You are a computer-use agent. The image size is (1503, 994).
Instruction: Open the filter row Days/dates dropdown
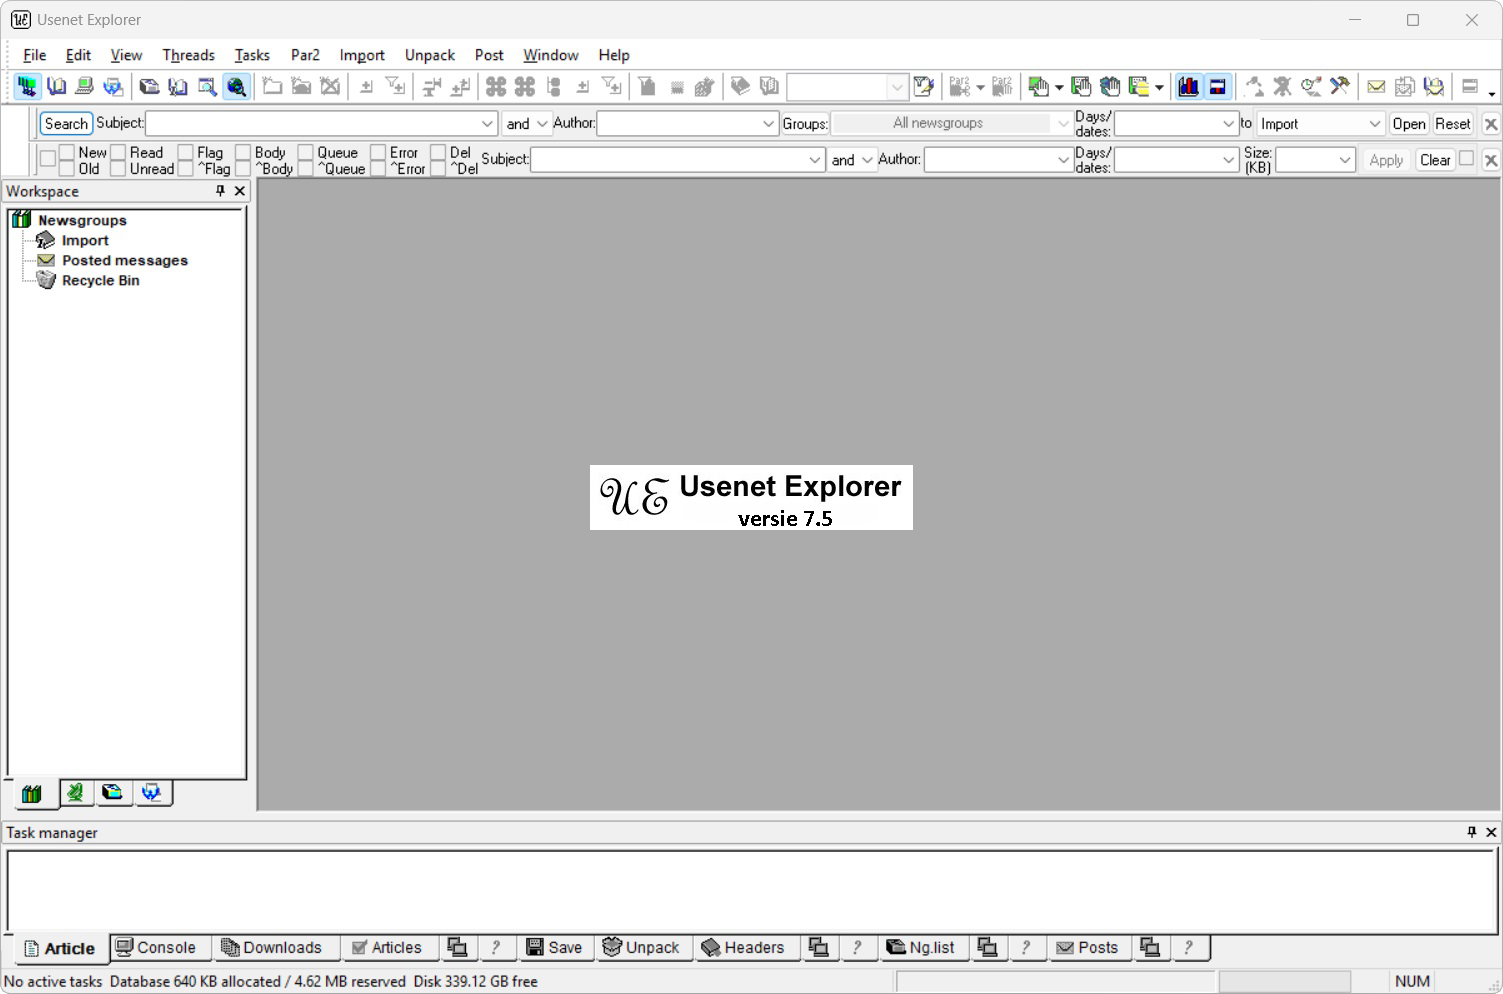[x=1228, y=160]
